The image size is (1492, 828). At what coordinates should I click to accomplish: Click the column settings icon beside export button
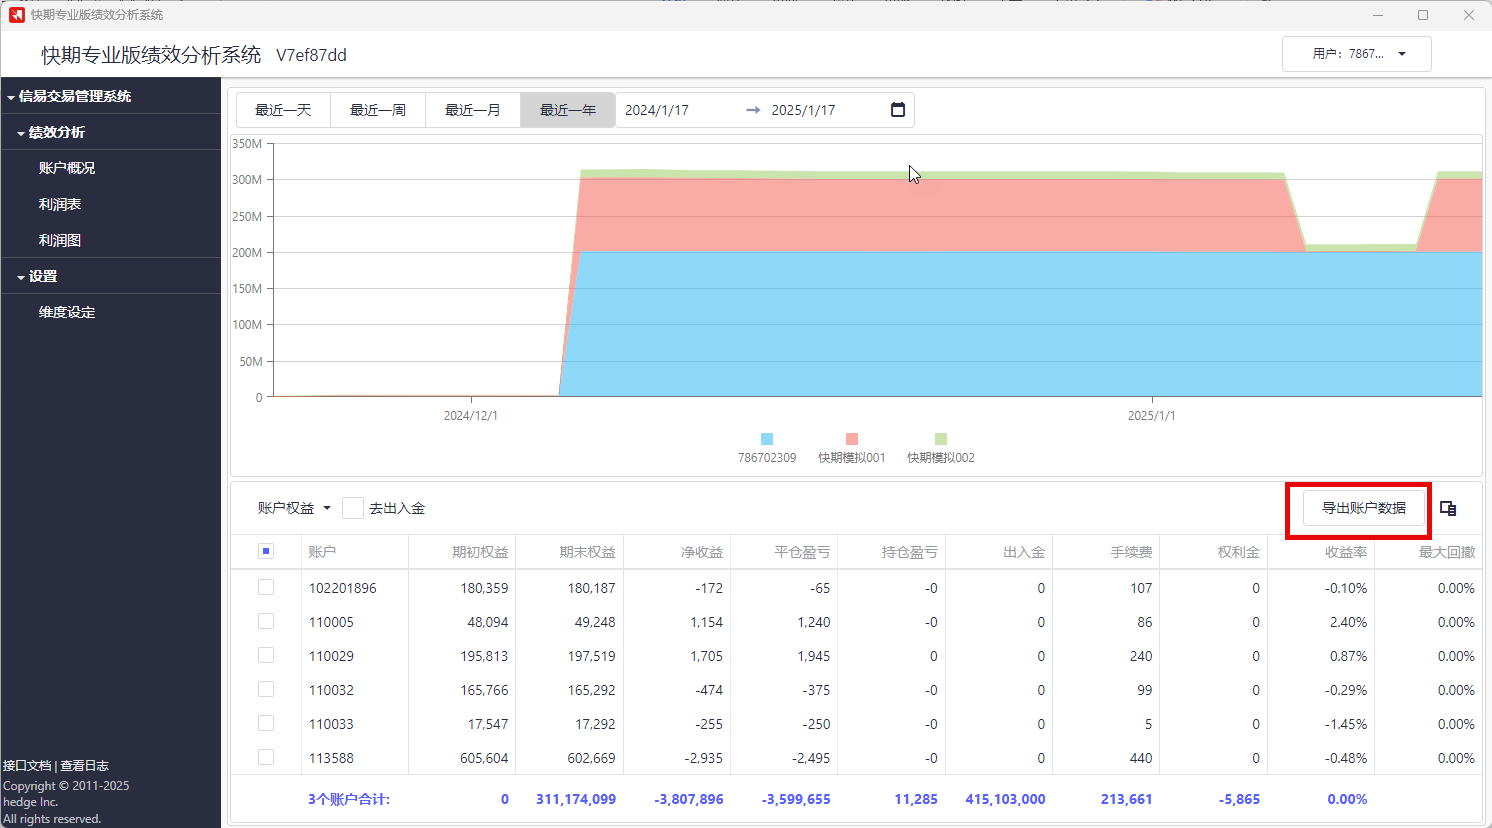[x=1448, y=509]
